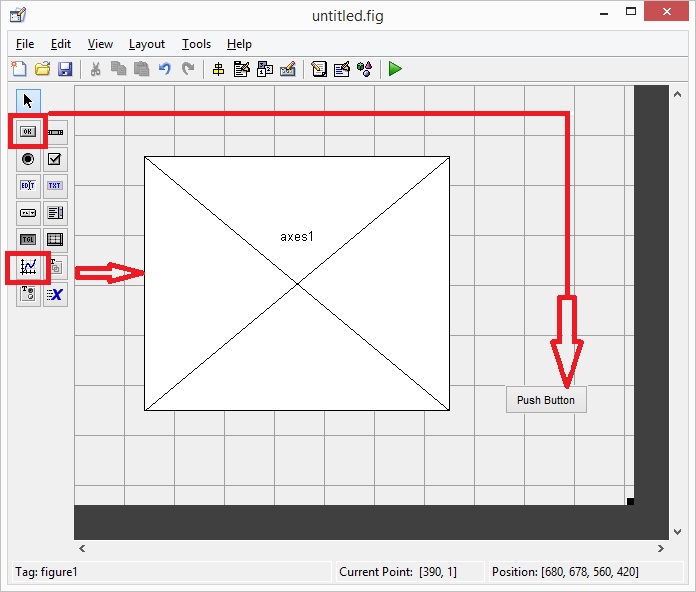Click the vertical scrollbar down arrow
Viewport: 696px width, 592px height.
pos(677,532)
